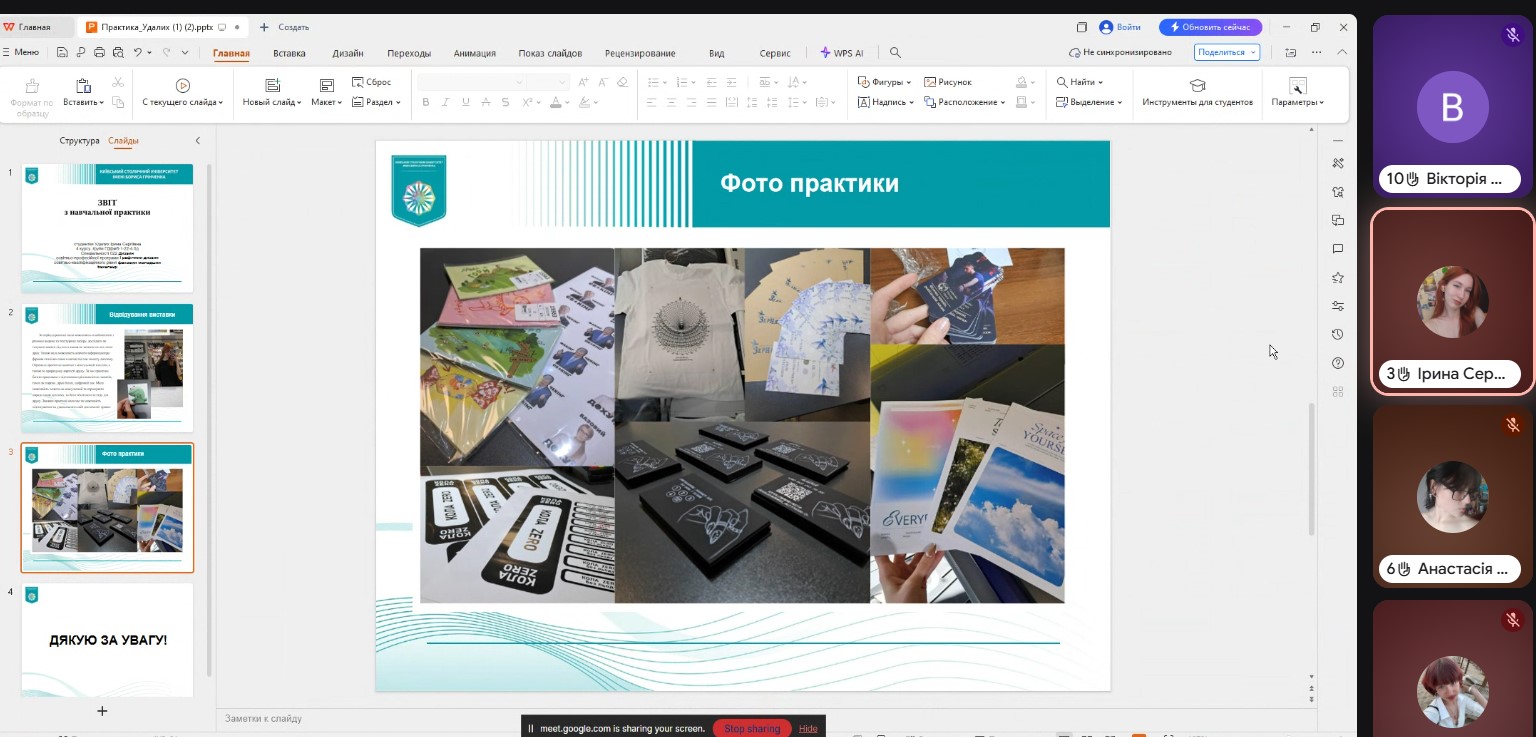Image resolution: width=1536 pixels, height=737 pixels.
Task: Open Инструменты для студентов
Action: point(1197,93)
